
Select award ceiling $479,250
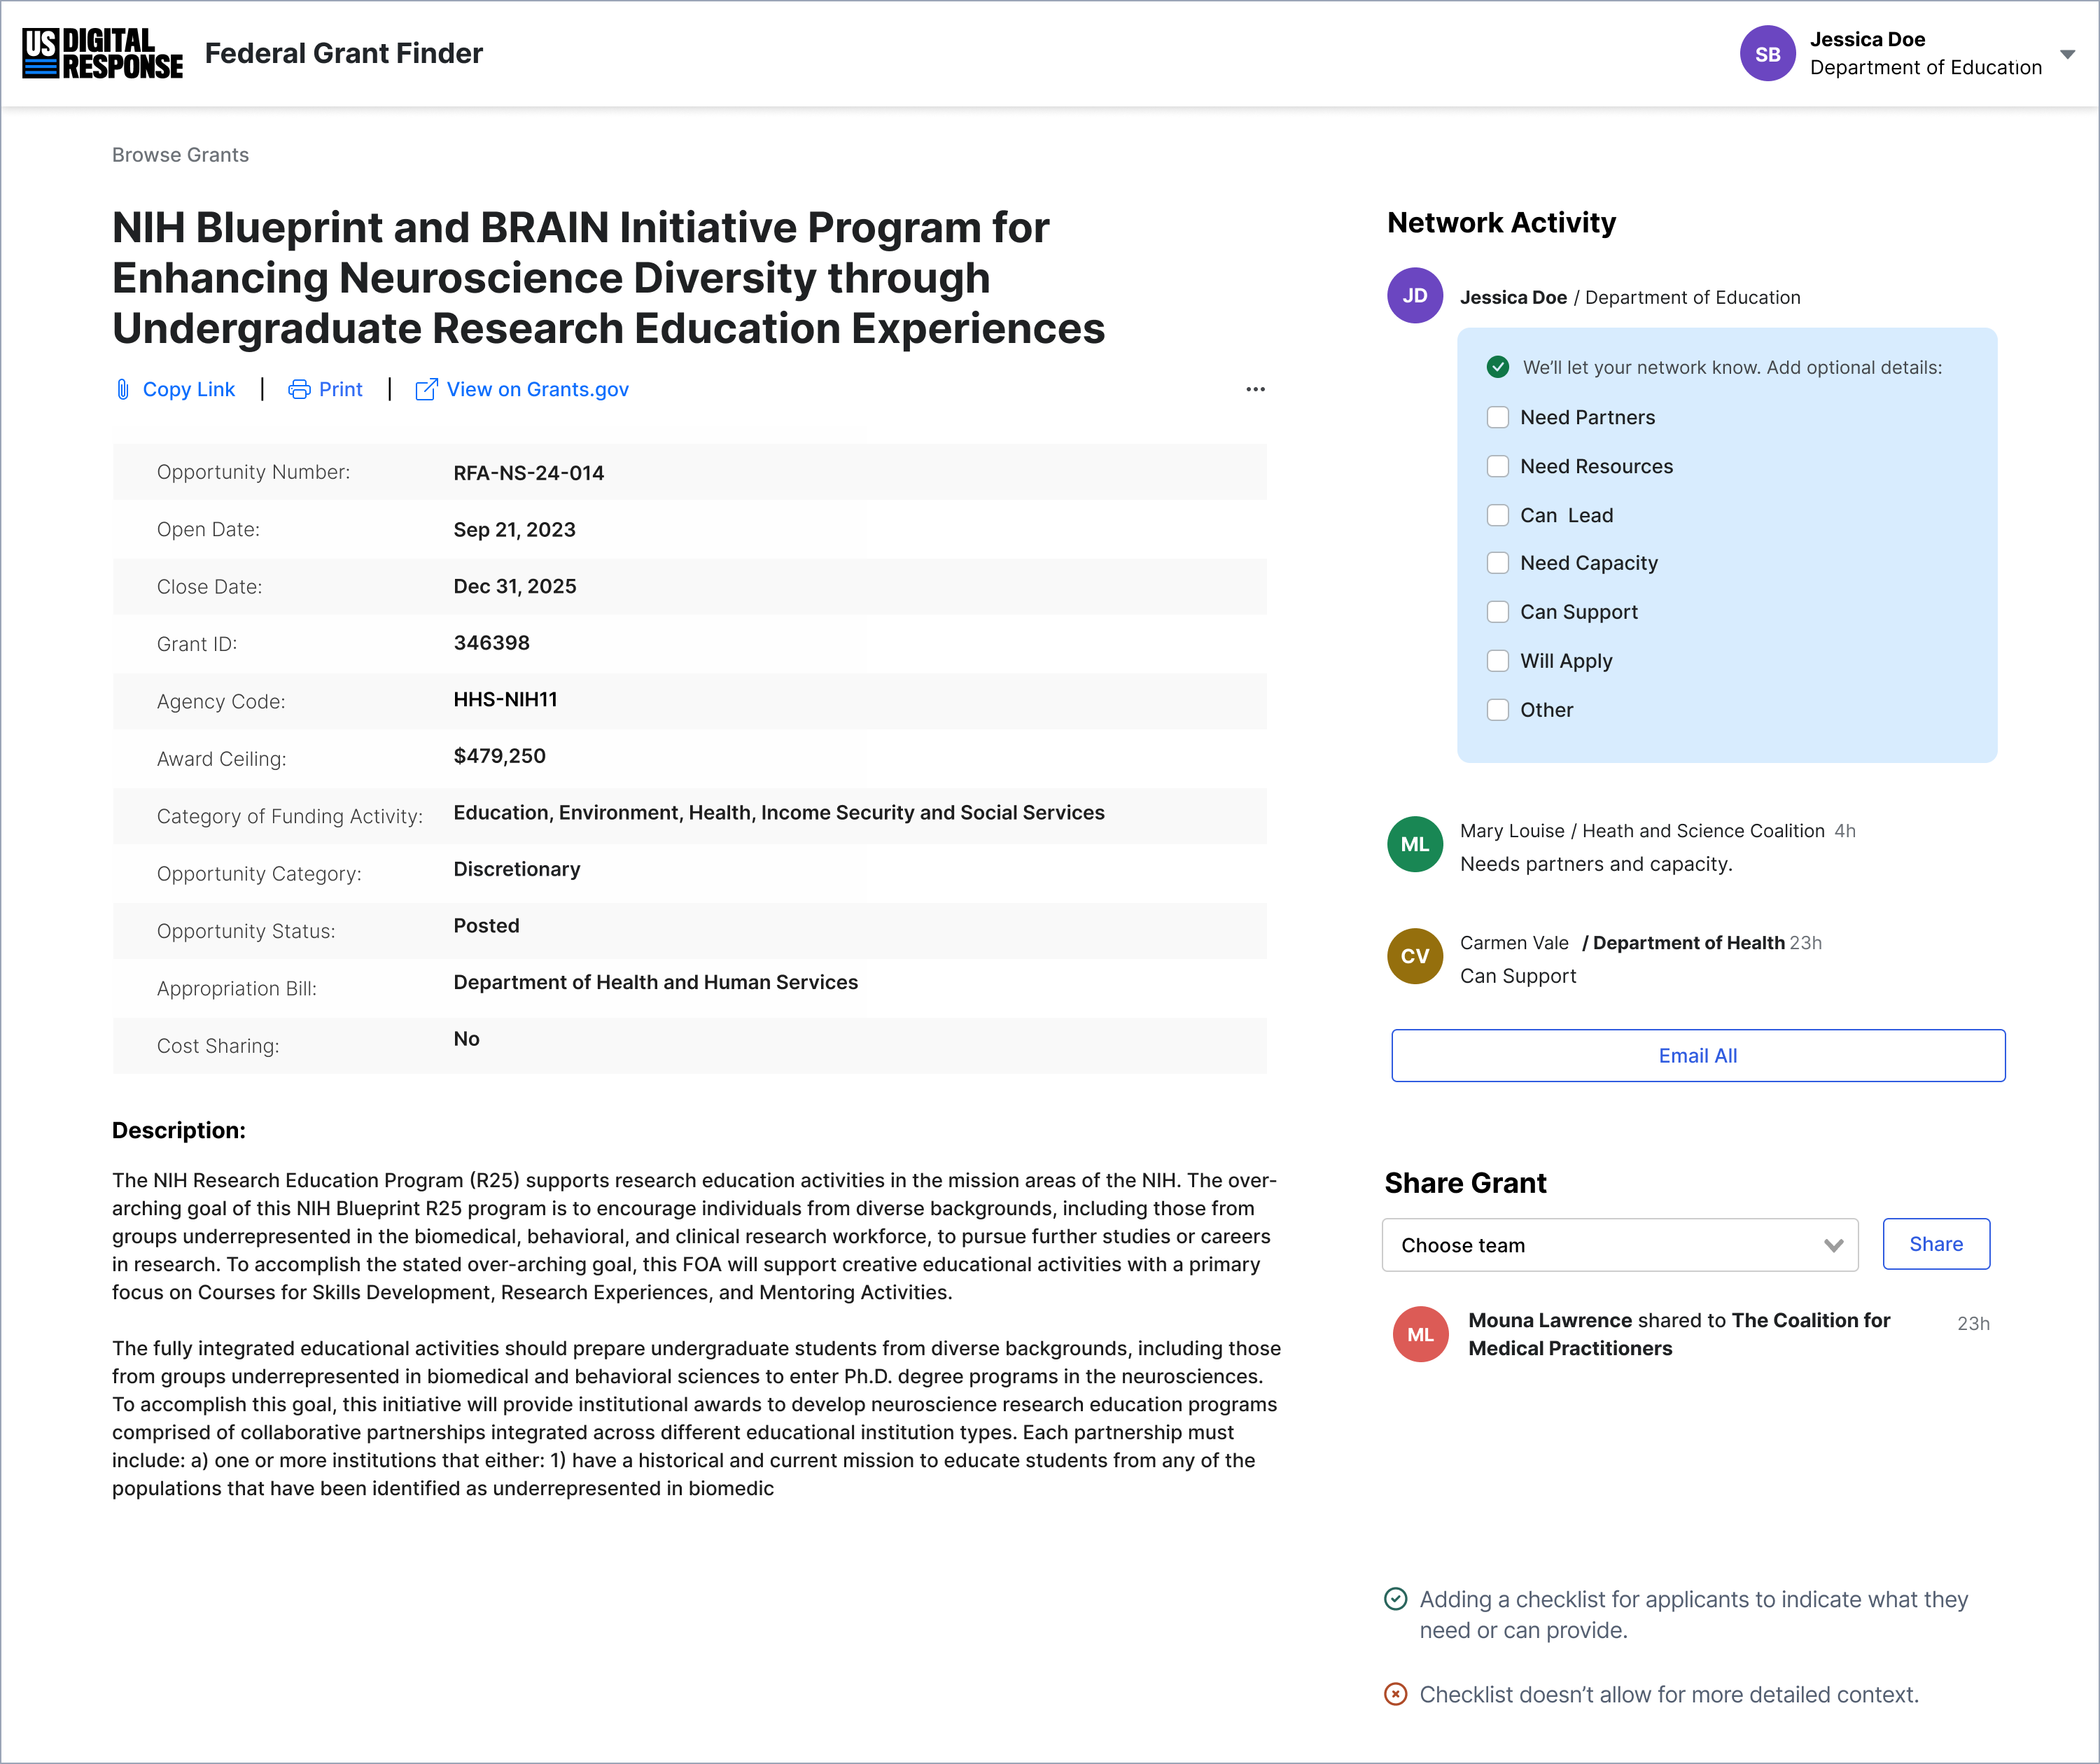pyautogui.click(x=500, y=756)
